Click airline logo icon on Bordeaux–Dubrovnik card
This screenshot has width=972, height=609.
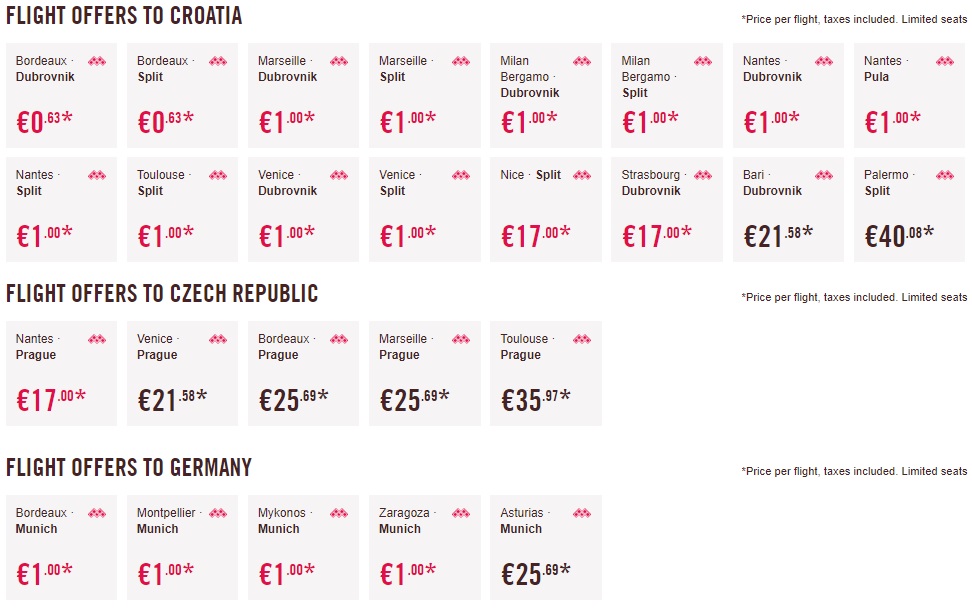point(97,61)
